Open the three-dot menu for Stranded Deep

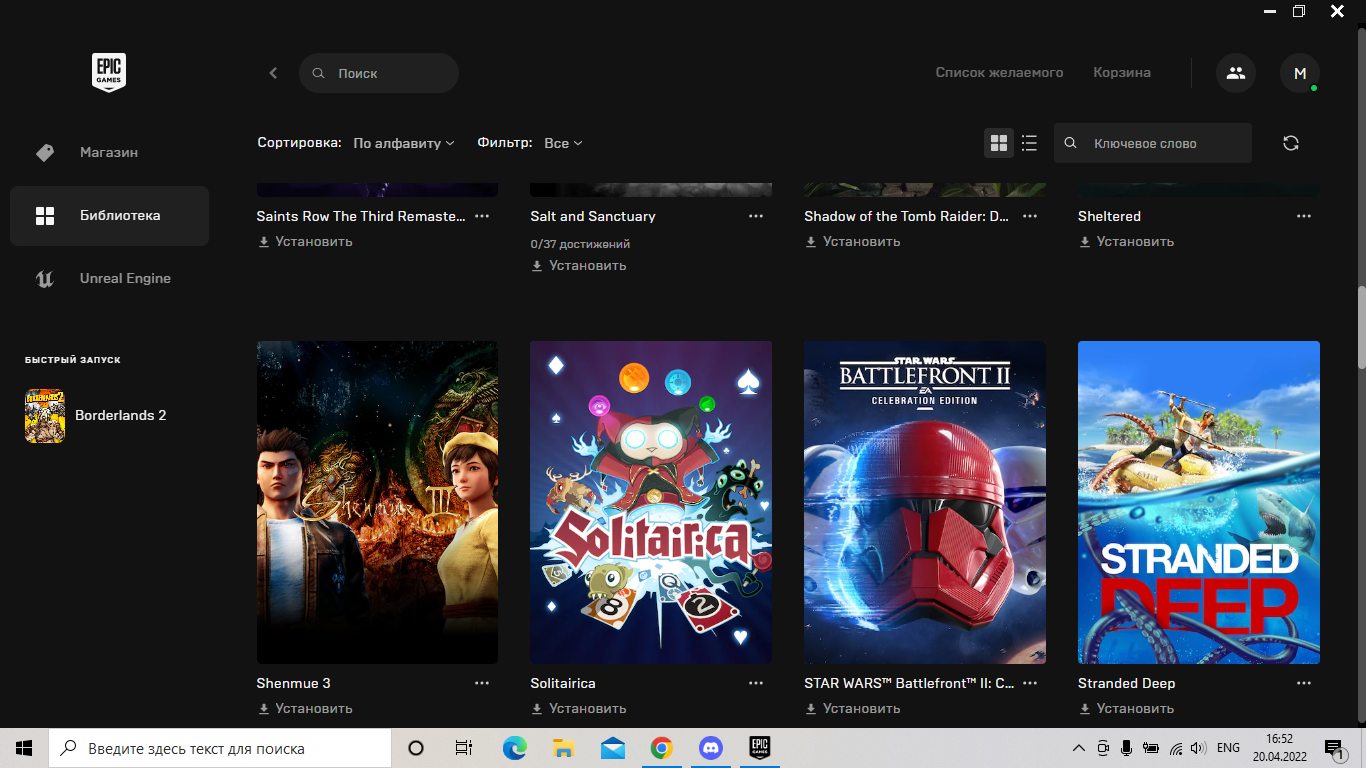click(1304, 683)
